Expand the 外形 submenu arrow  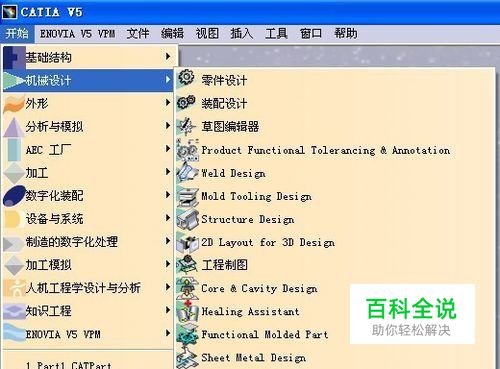coord(168,102)
